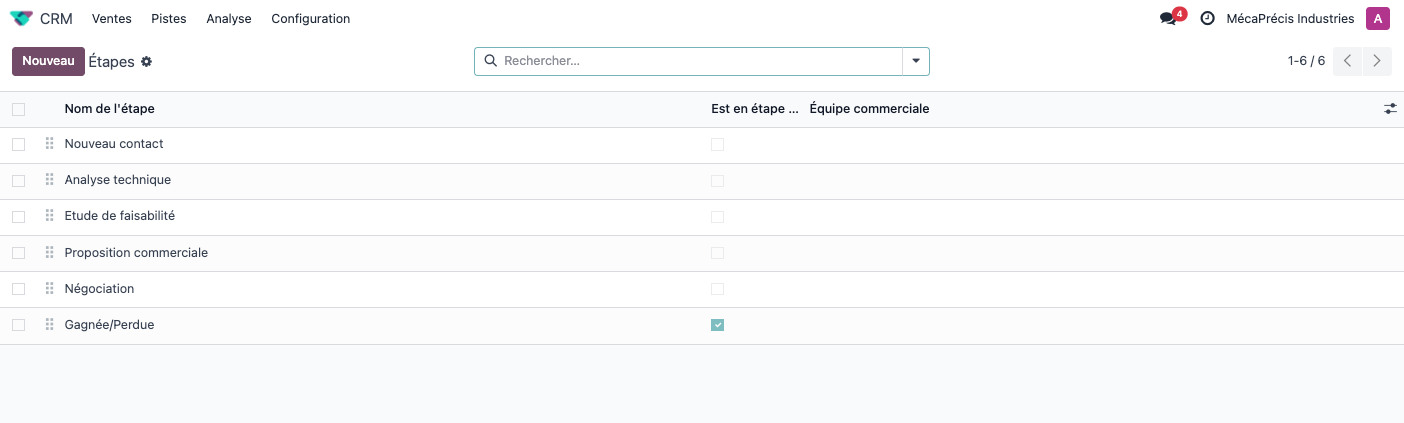
Task: Open the Nouveau contact stage
Action: point(114,144)
